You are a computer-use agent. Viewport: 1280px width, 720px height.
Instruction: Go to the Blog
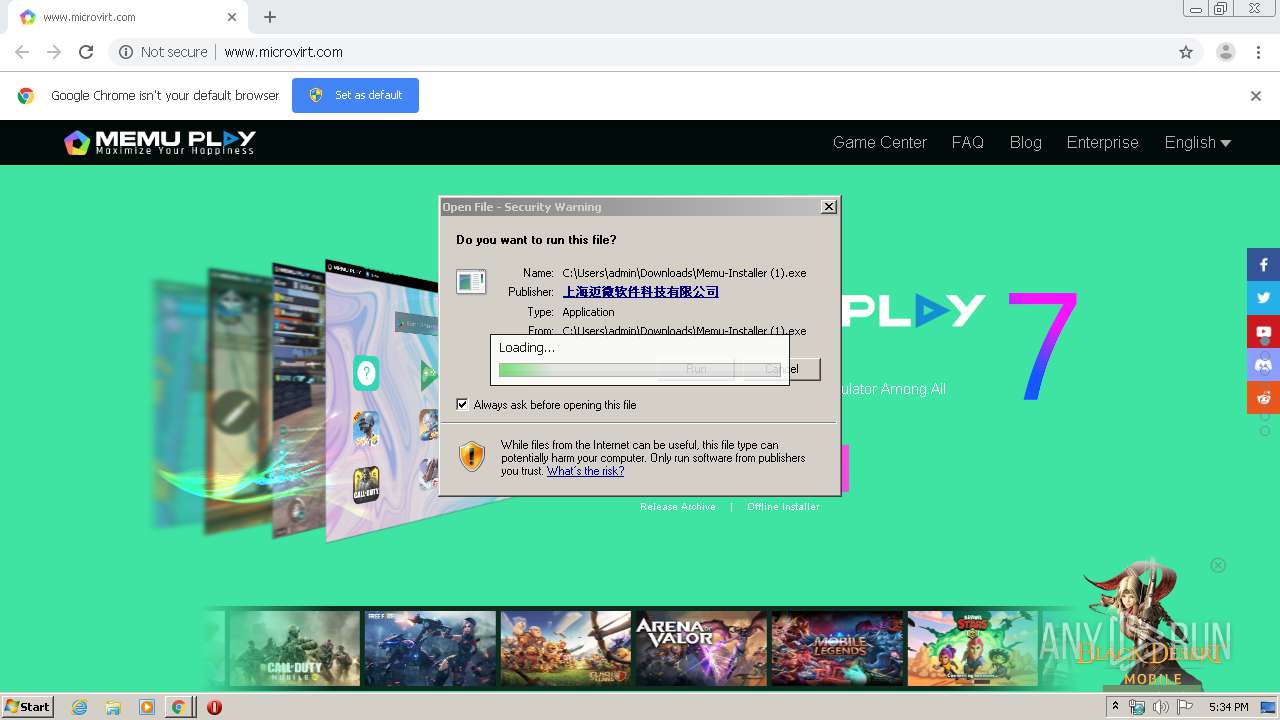pyautogui.click(x=1025, y=142)
